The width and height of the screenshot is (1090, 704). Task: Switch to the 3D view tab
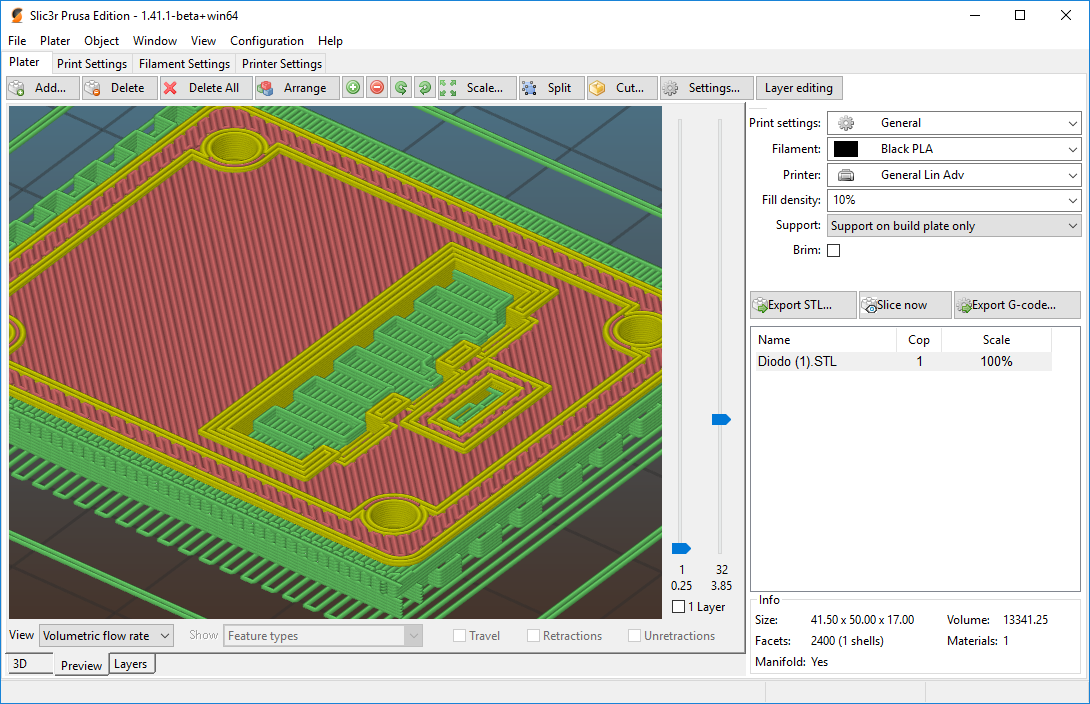point(30,664)
